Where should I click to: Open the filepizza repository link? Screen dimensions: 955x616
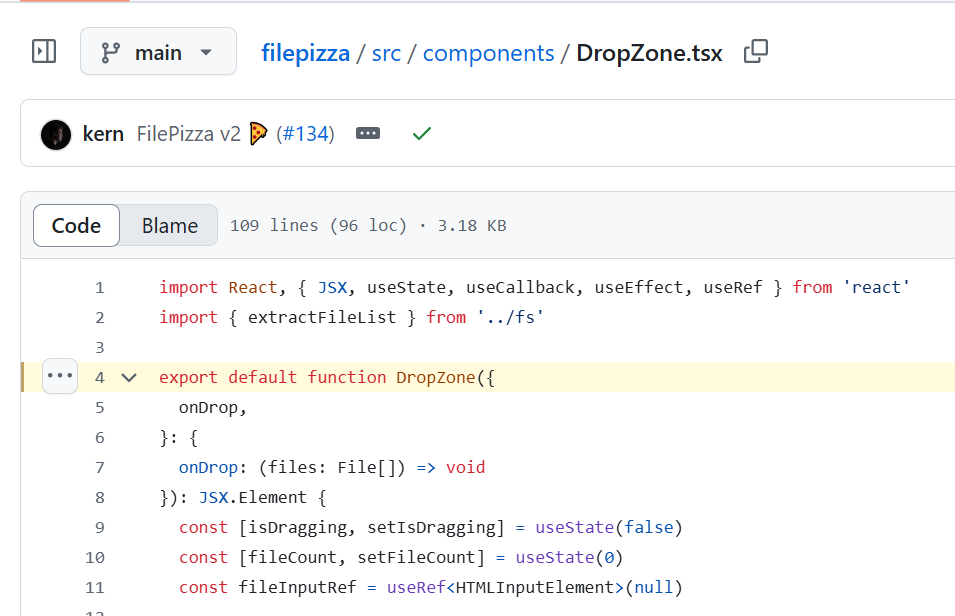(305, 53)
